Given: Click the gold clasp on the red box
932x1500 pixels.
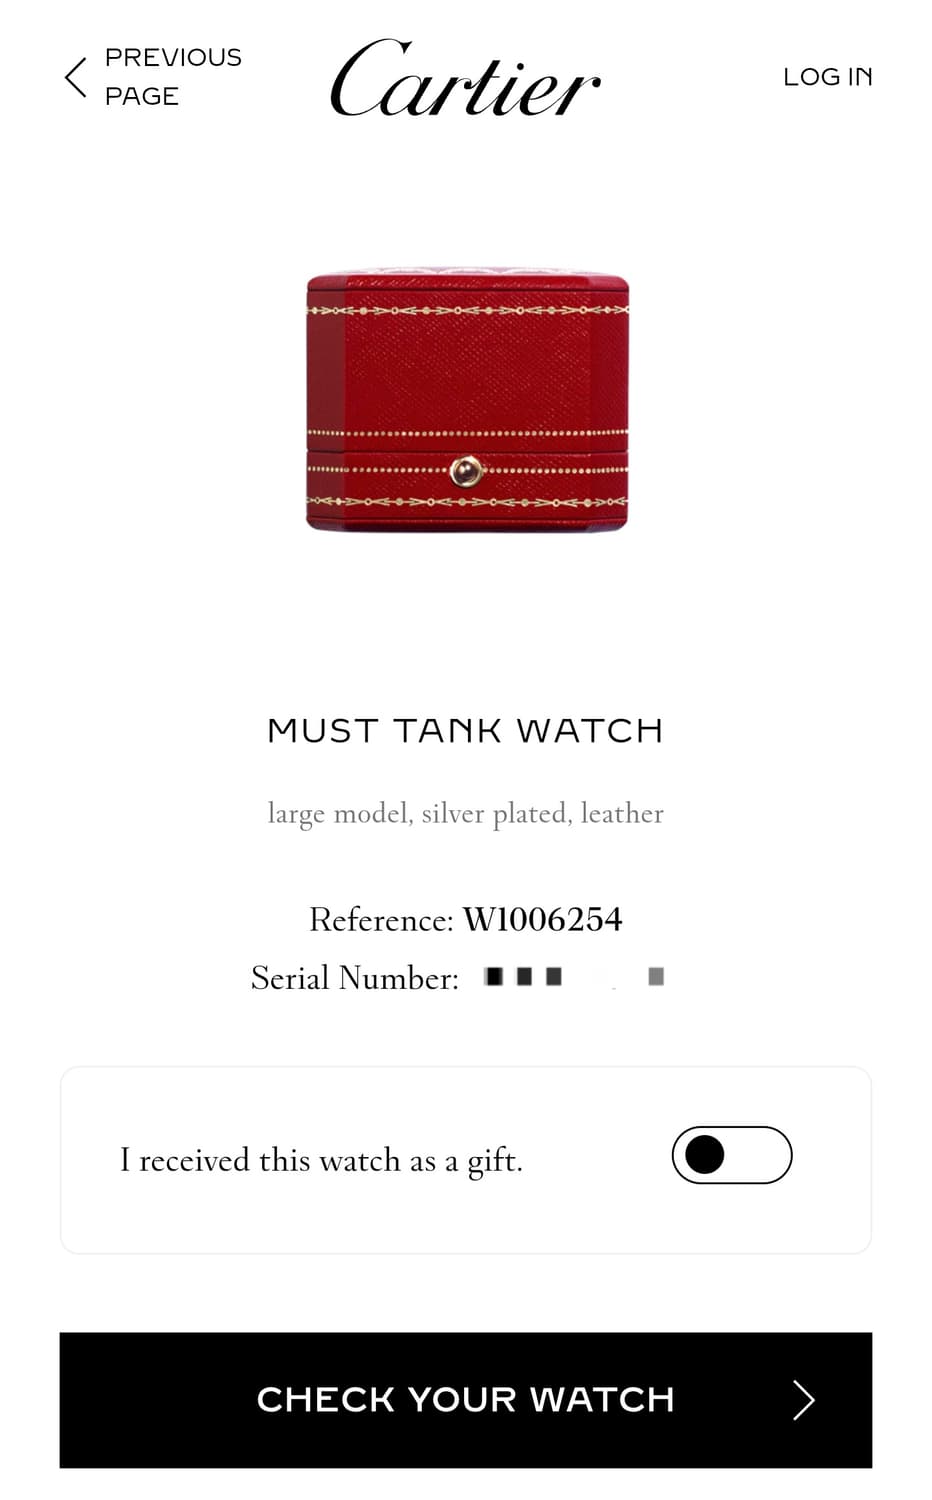Looking at the screenshot, I should tap(466, 470).
